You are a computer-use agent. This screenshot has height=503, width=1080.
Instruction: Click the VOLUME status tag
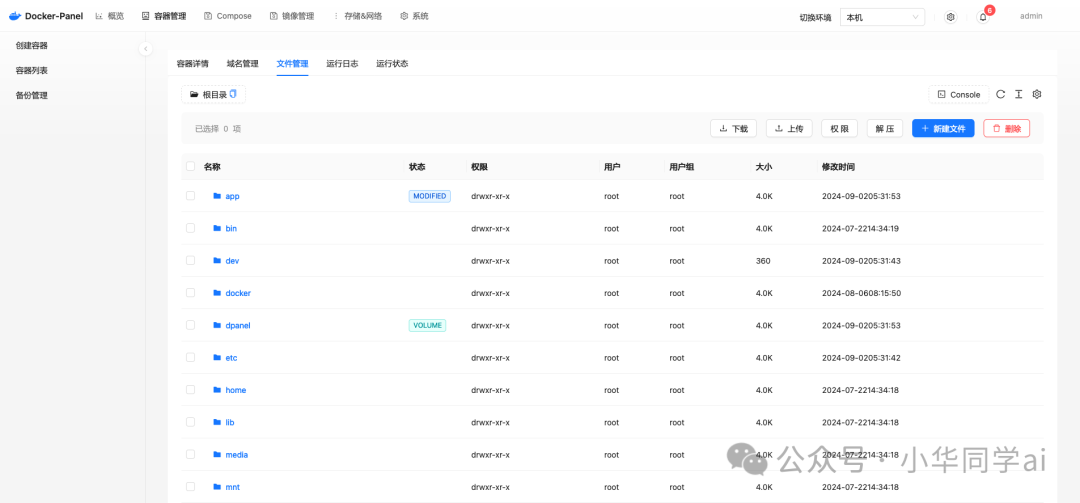point(427,325)
